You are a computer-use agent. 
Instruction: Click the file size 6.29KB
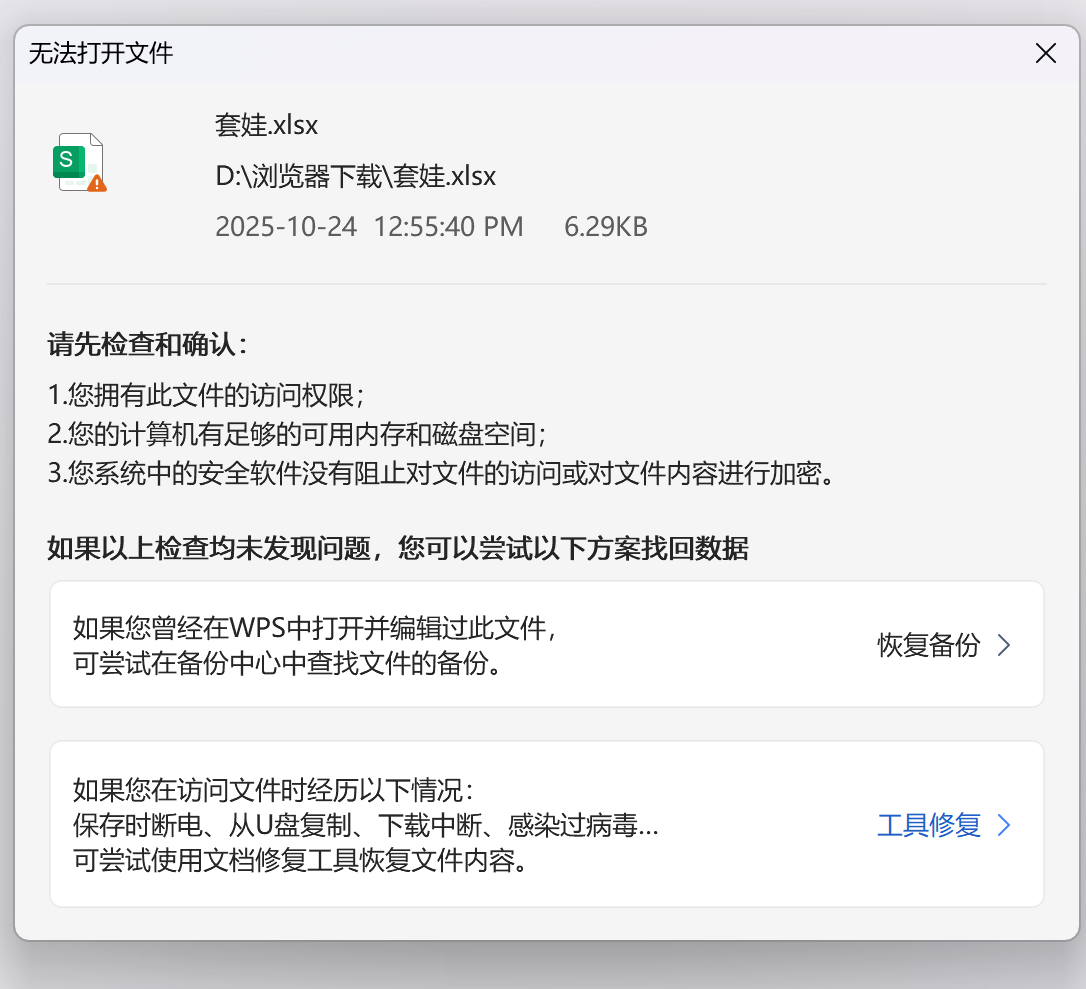[x=606, y=227]
